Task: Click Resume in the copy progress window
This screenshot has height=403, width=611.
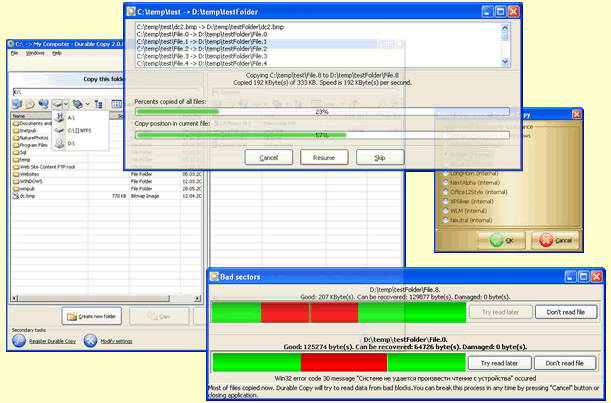Action: tap(324, 157)
